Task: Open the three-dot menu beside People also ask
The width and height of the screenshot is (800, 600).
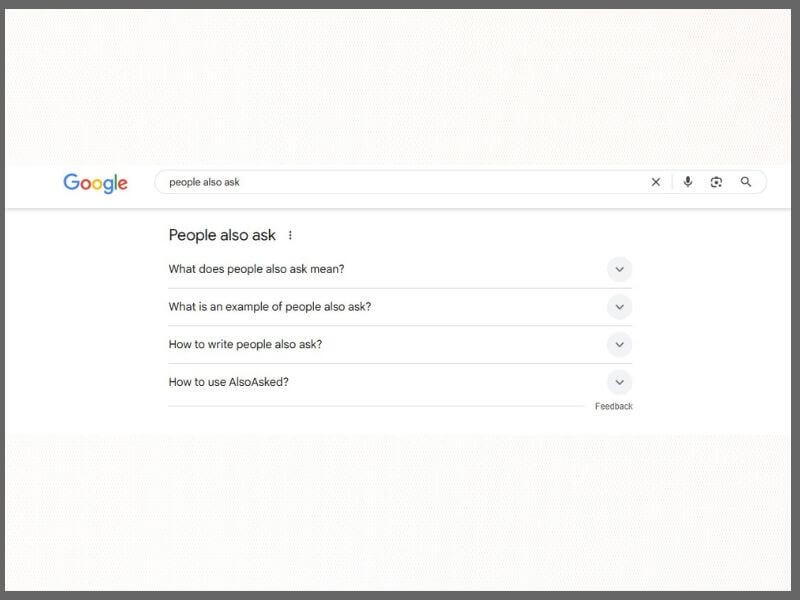Action: coord(289,235)
